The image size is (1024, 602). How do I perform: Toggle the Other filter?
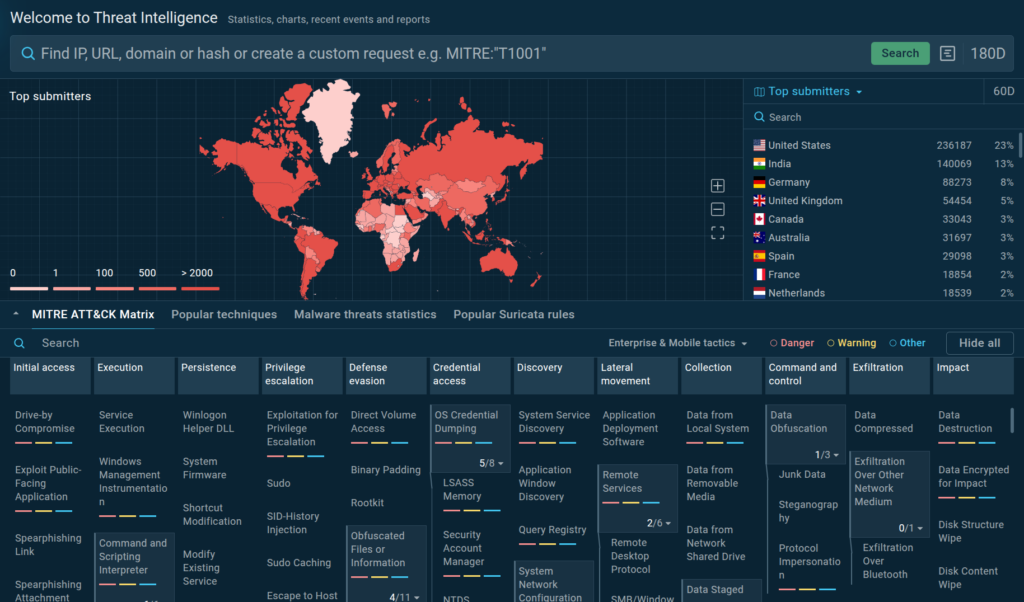tap(907, 343)
